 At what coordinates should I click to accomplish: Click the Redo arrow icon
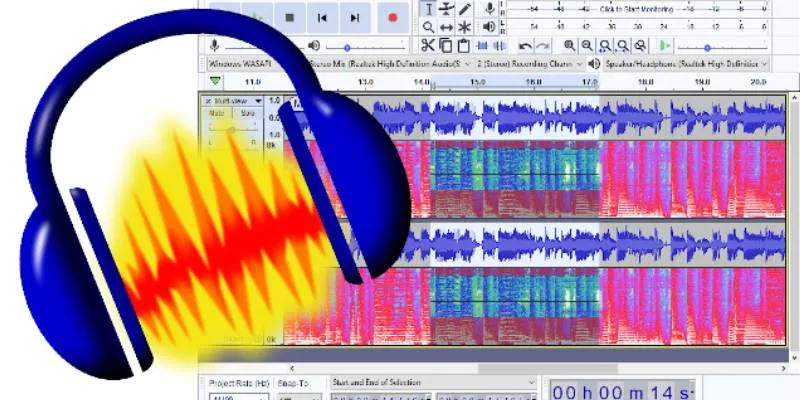(x=543, y=46)
